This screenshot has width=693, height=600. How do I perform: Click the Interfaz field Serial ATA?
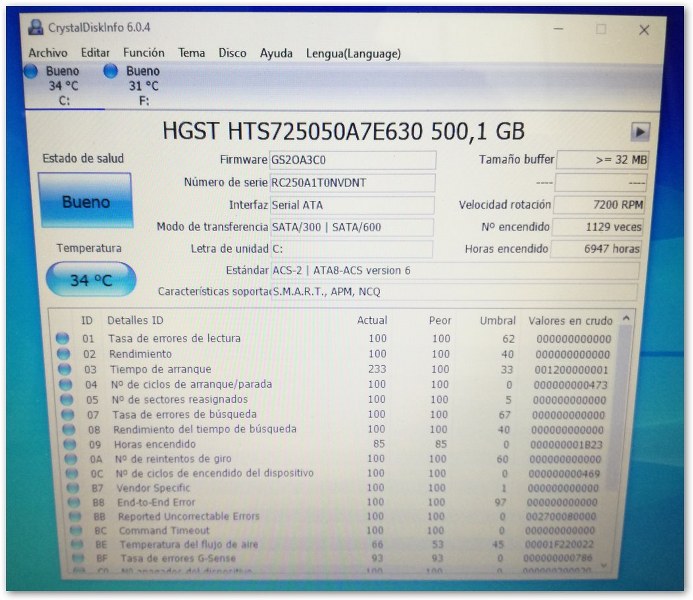(351, 205)
